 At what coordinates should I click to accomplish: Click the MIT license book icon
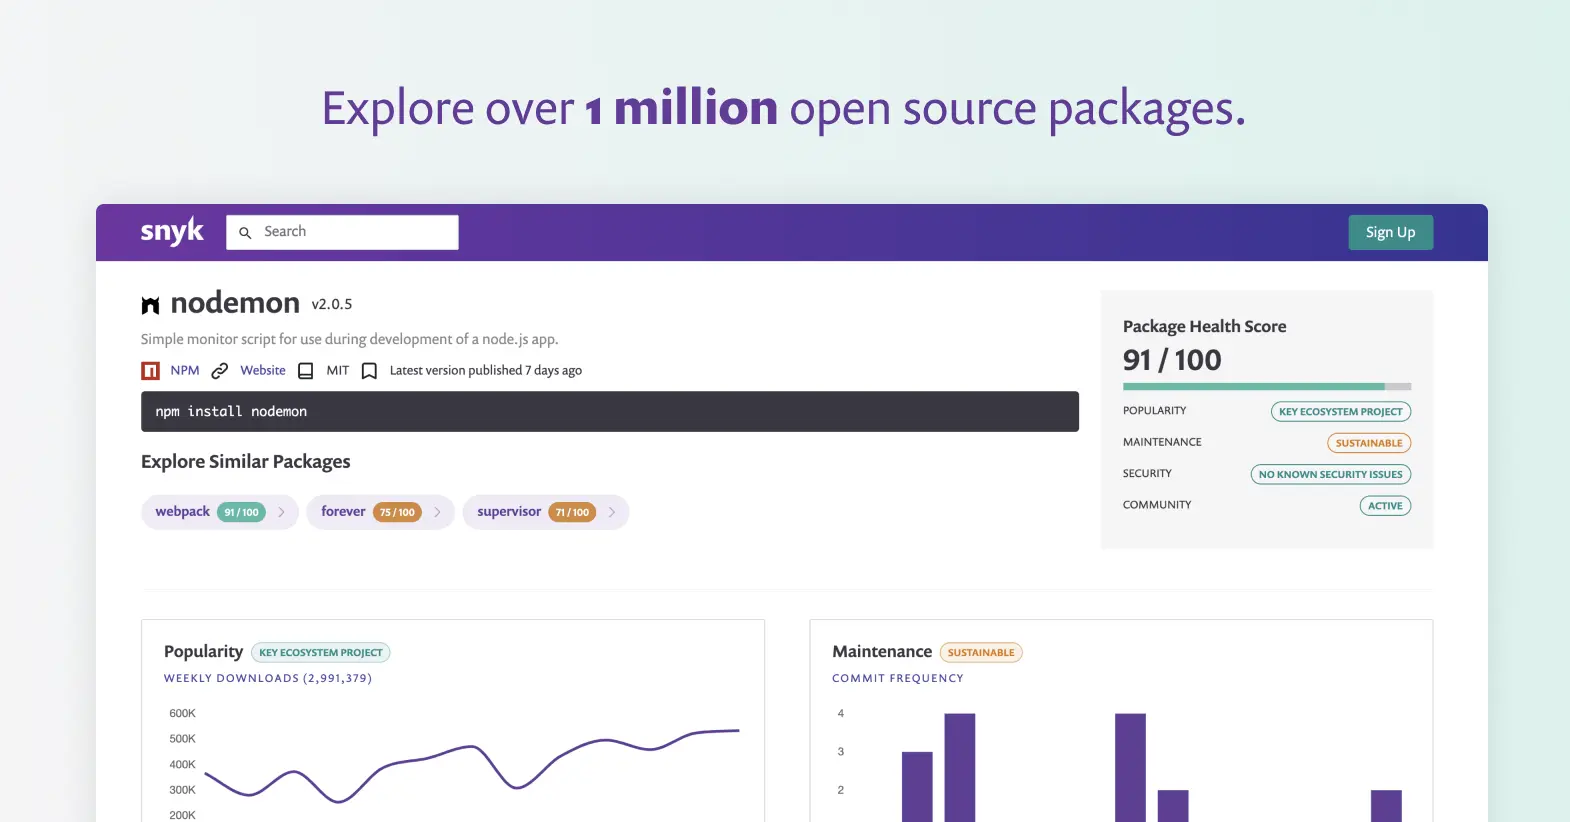point(306,371)
